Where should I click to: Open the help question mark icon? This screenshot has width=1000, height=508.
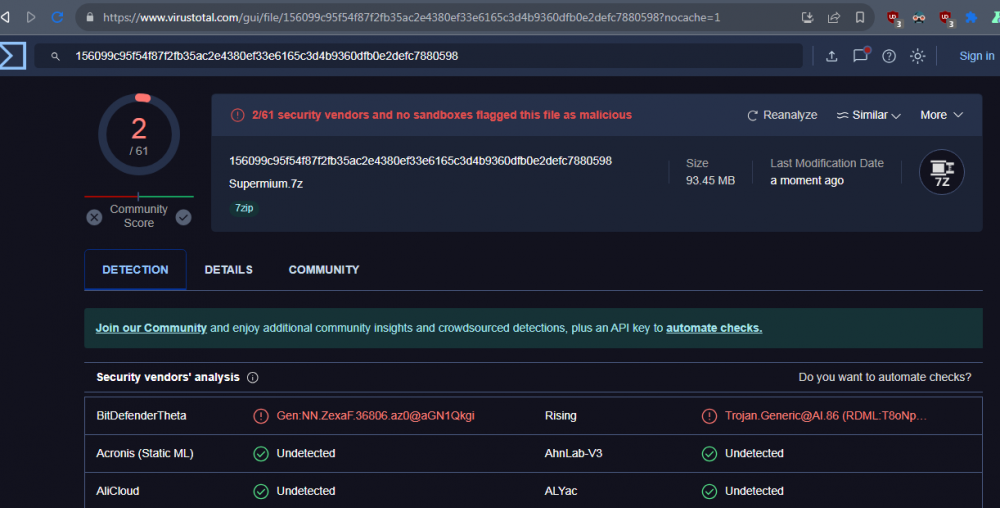(889, 56)
